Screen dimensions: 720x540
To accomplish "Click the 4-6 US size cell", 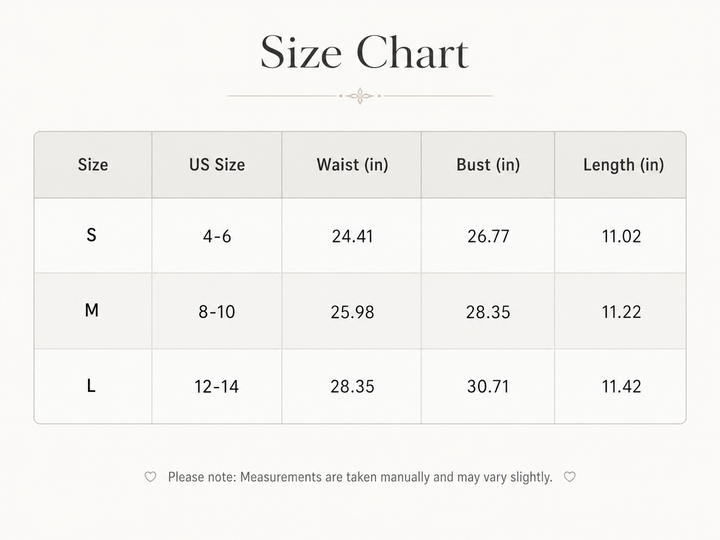I will pyautogui.click(x=217, y=236).
